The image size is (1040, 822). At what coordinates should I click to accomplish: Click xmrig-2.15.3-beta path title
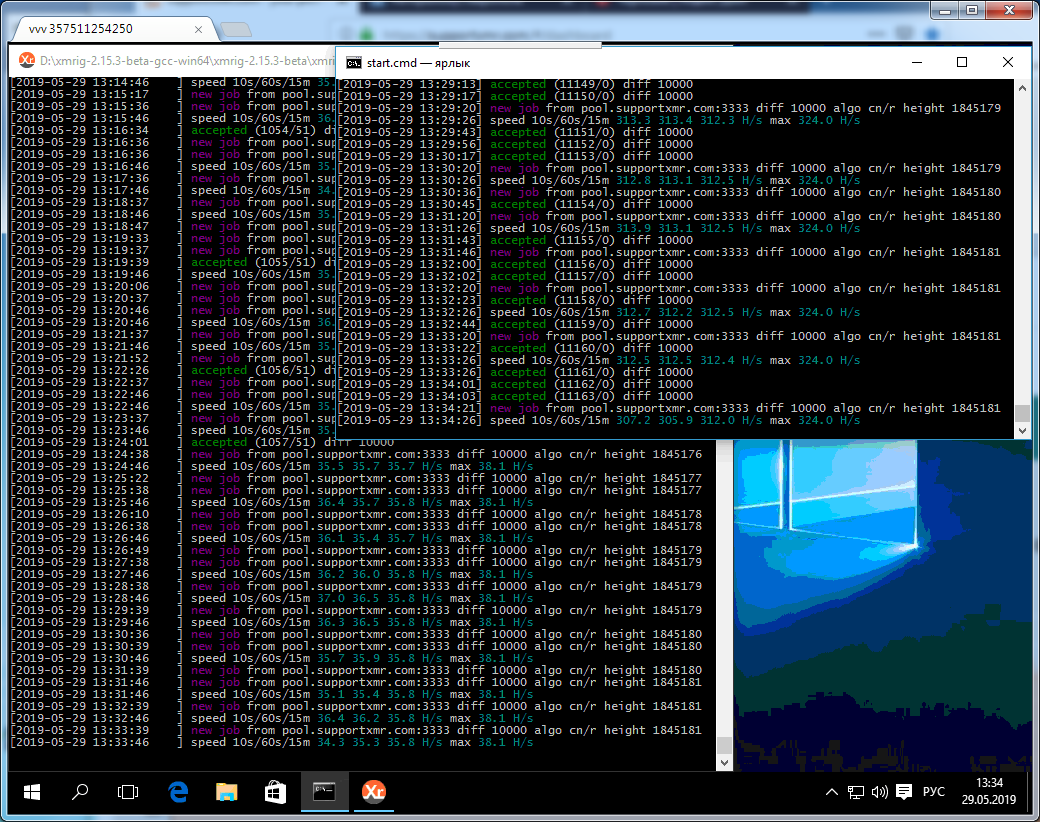(x=186, y=61)
